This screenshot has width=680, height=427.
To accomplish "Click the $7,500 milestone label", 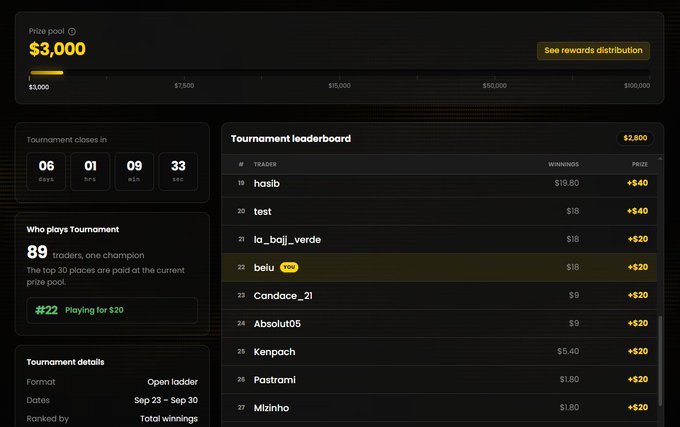I will click(x=184, y=86).
